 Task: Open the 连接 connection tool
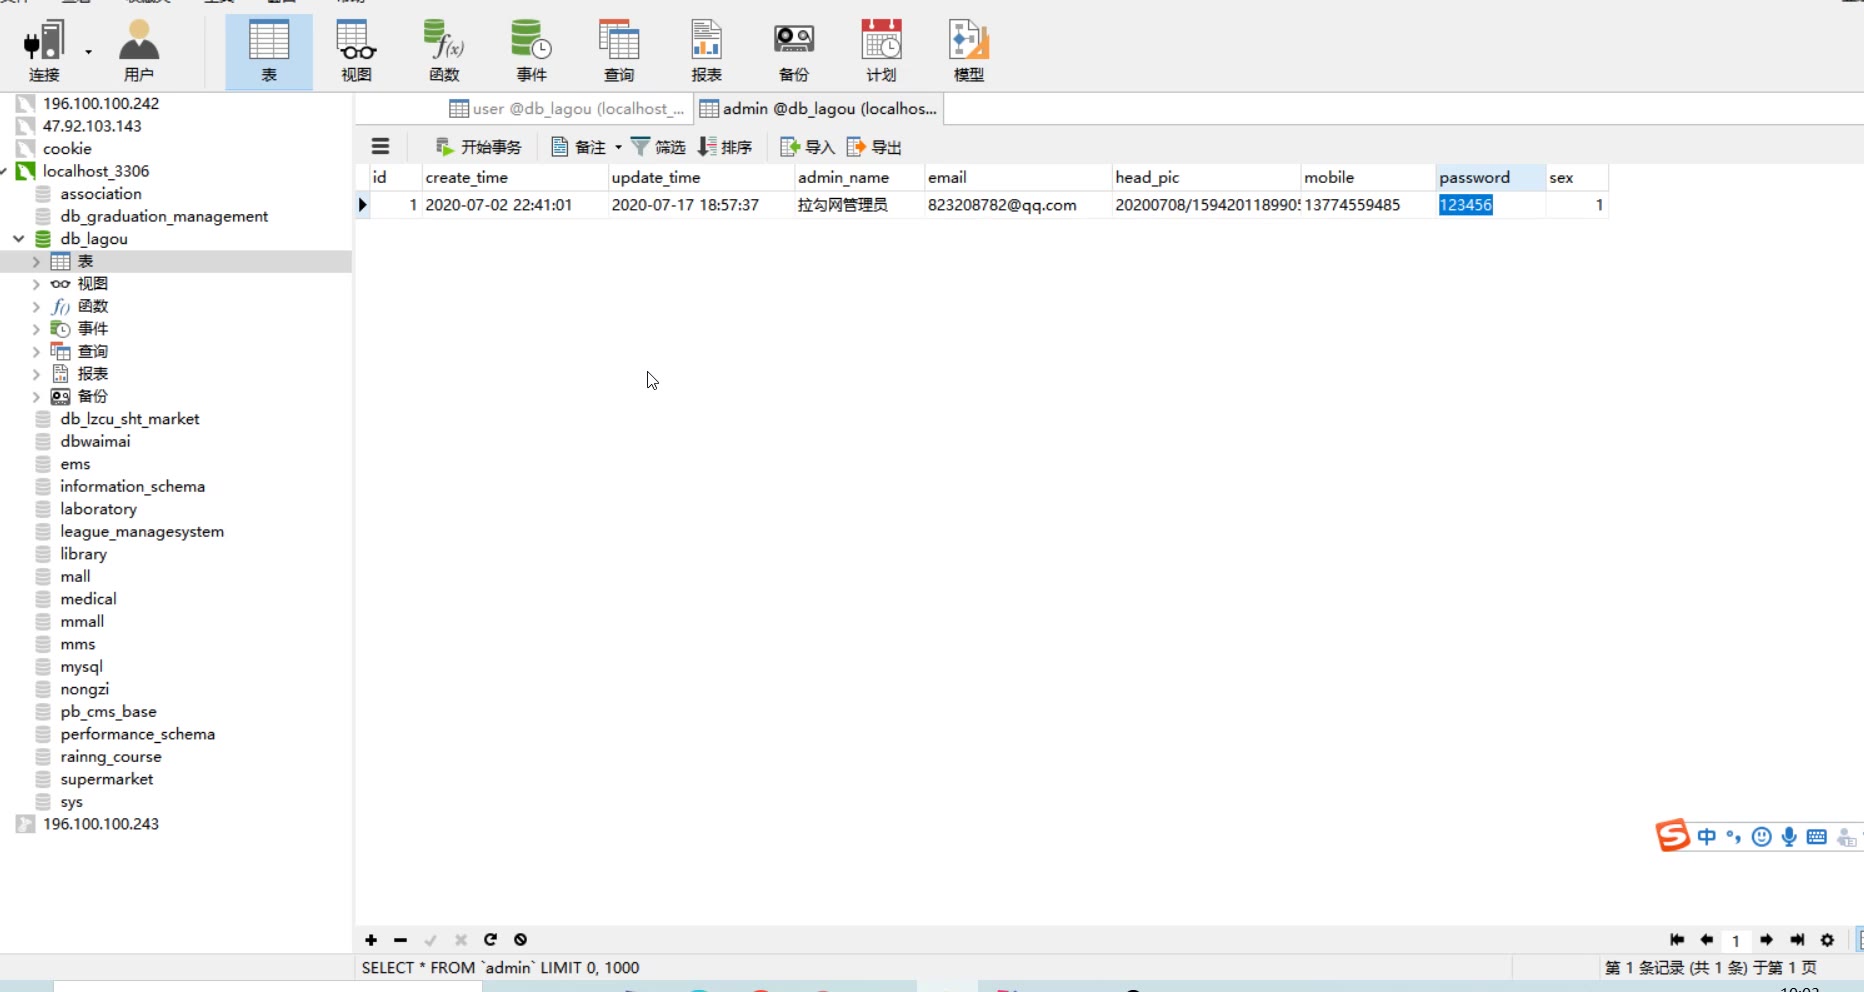point(43,51)
